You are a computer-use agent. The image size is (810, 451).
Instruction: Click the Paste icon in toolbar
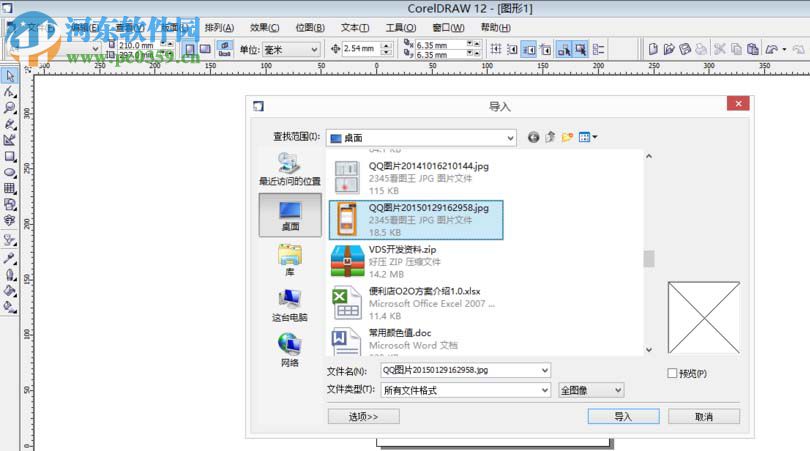(x=753, y=49)
